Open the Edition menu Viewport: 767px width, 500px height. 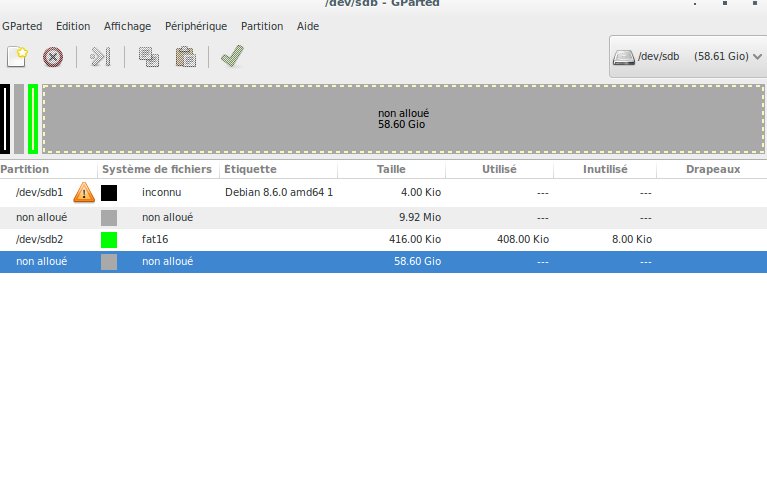click(73, 26)
